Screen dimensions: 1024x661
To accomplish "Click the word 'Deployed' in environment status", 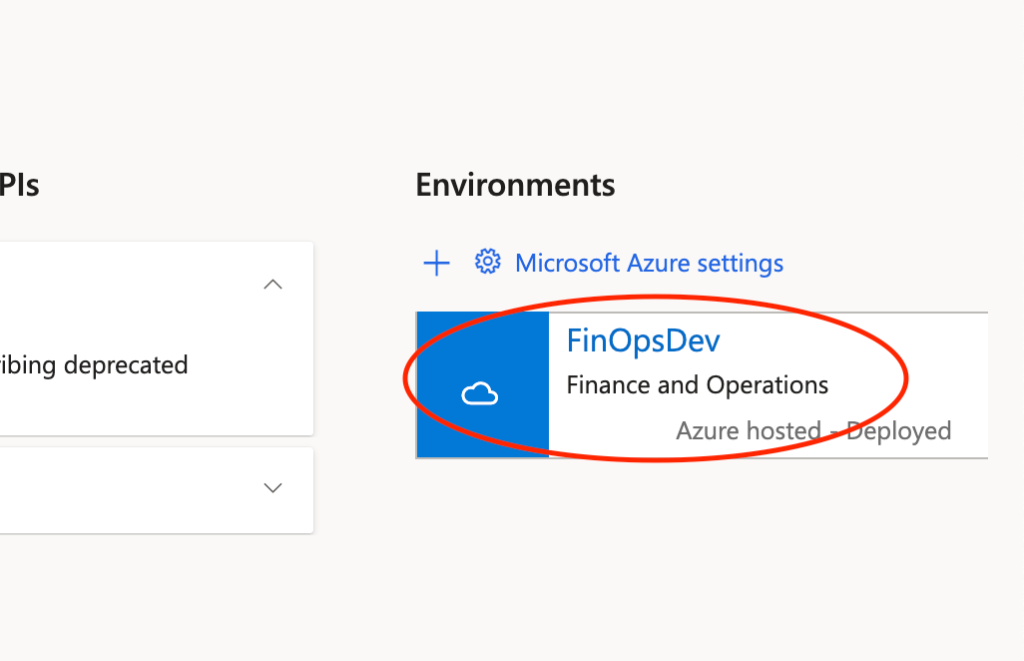I will [898, 431].
